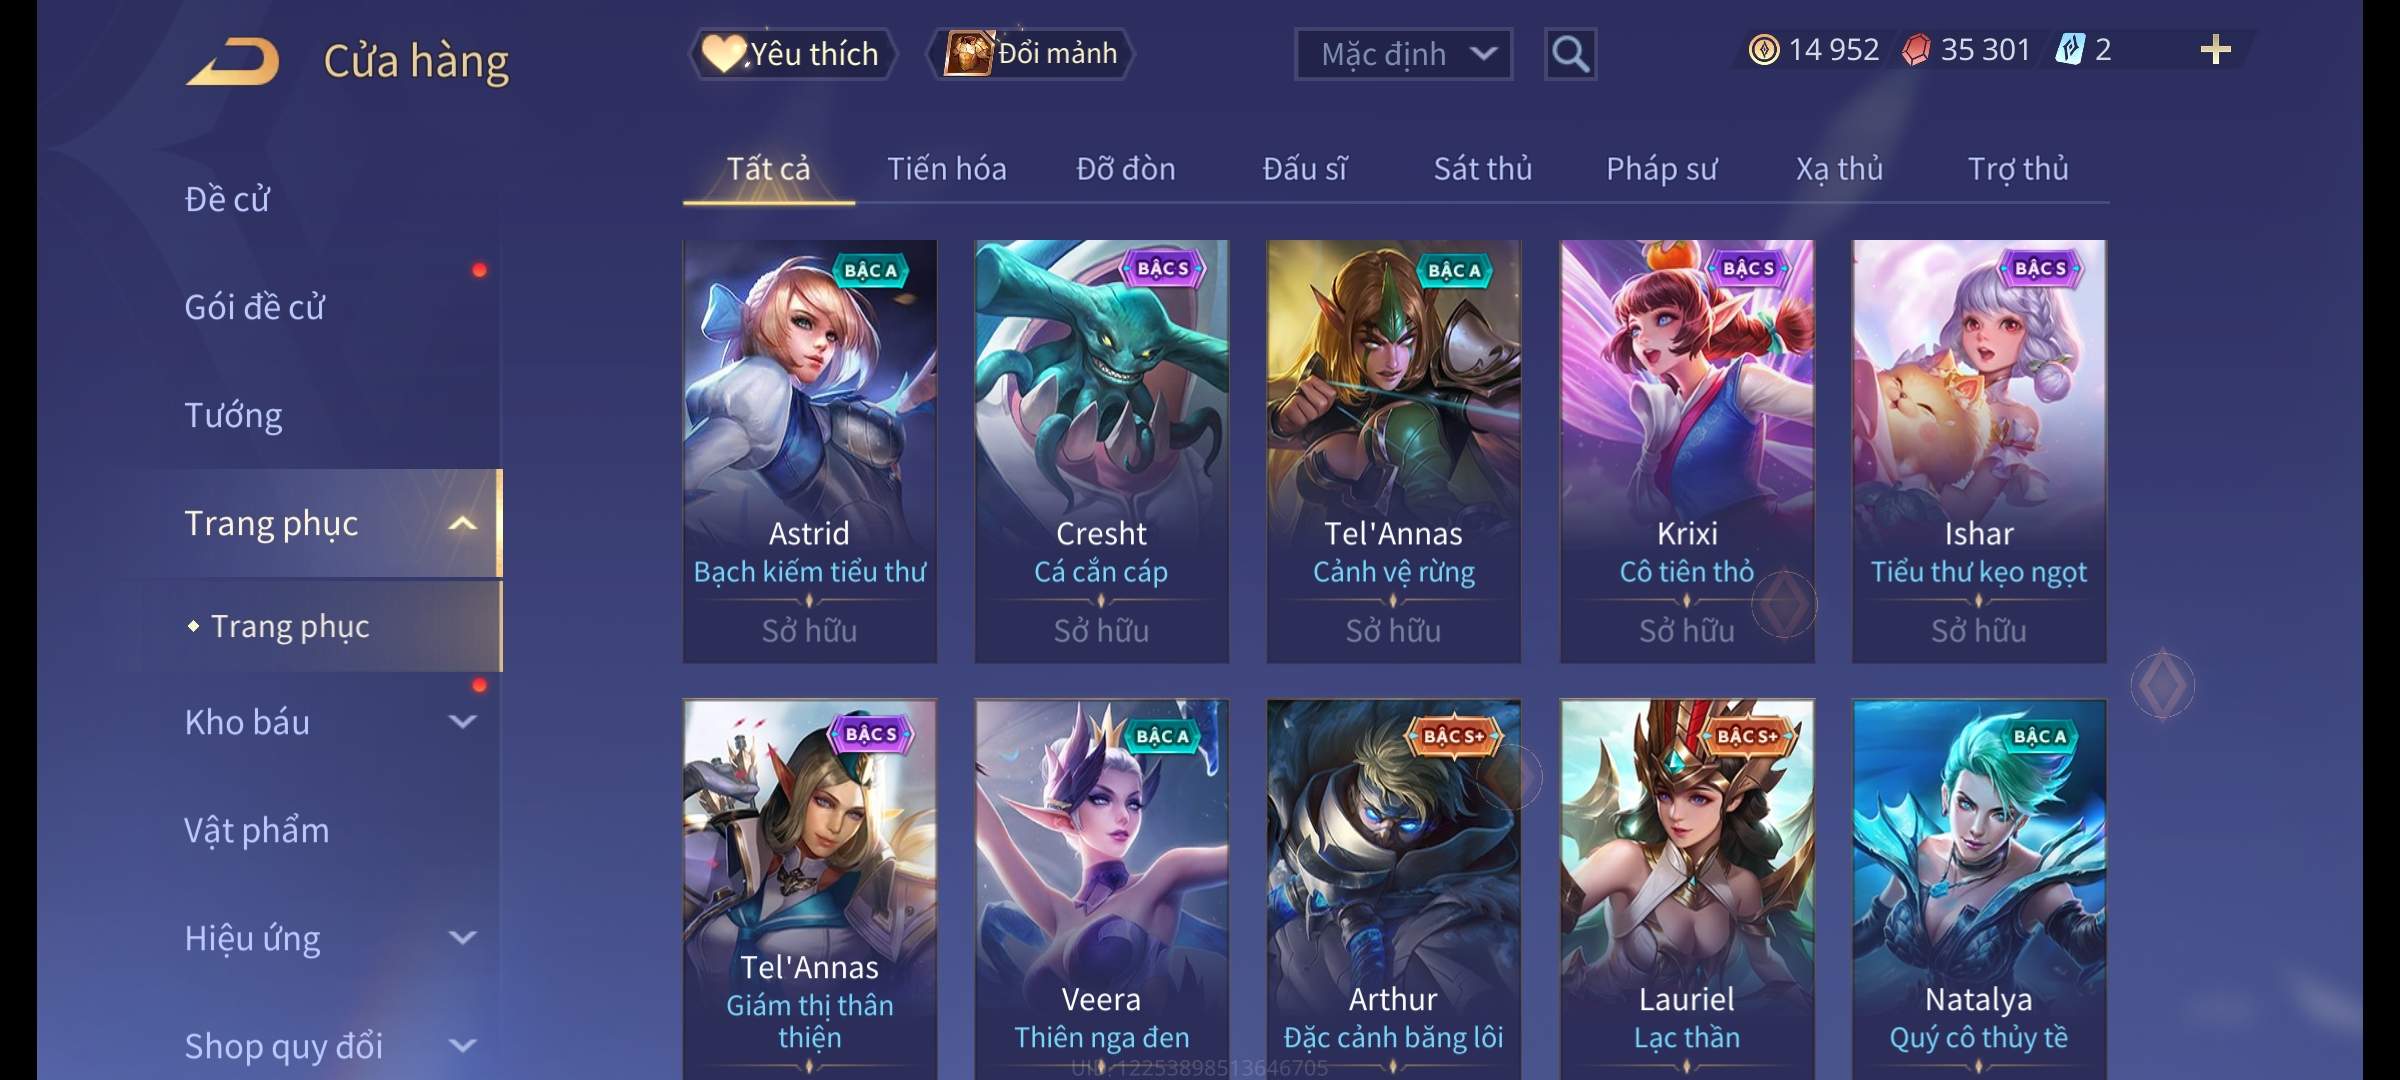Click the golden back arrow icon
This screenshot has height=1080, width=2400.
tap(233, 62)
